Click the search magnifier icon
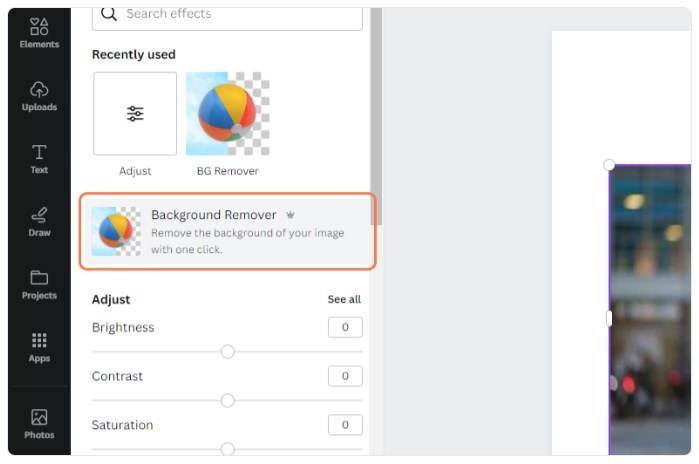Viewport: 699px width, 464px height. [x=109, y=14]
